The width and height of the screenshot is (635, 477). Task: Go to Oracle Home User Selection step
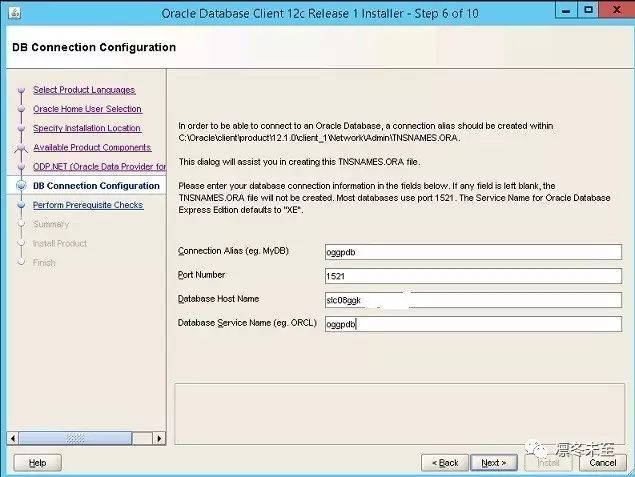(x=87, y=109)
